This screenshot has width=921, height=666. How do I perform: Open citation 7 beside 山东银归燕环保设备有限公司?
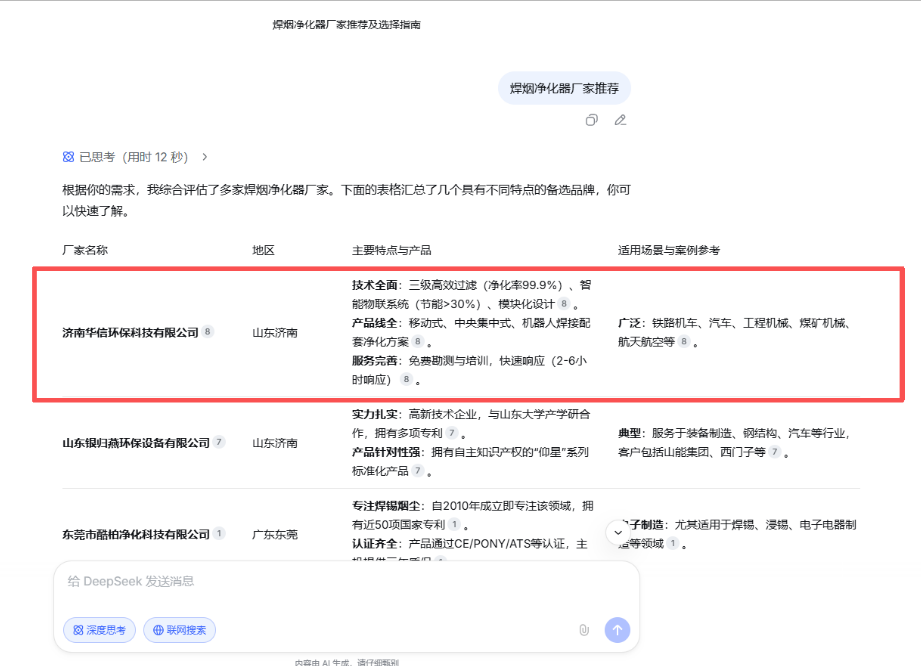pos(219,442)
